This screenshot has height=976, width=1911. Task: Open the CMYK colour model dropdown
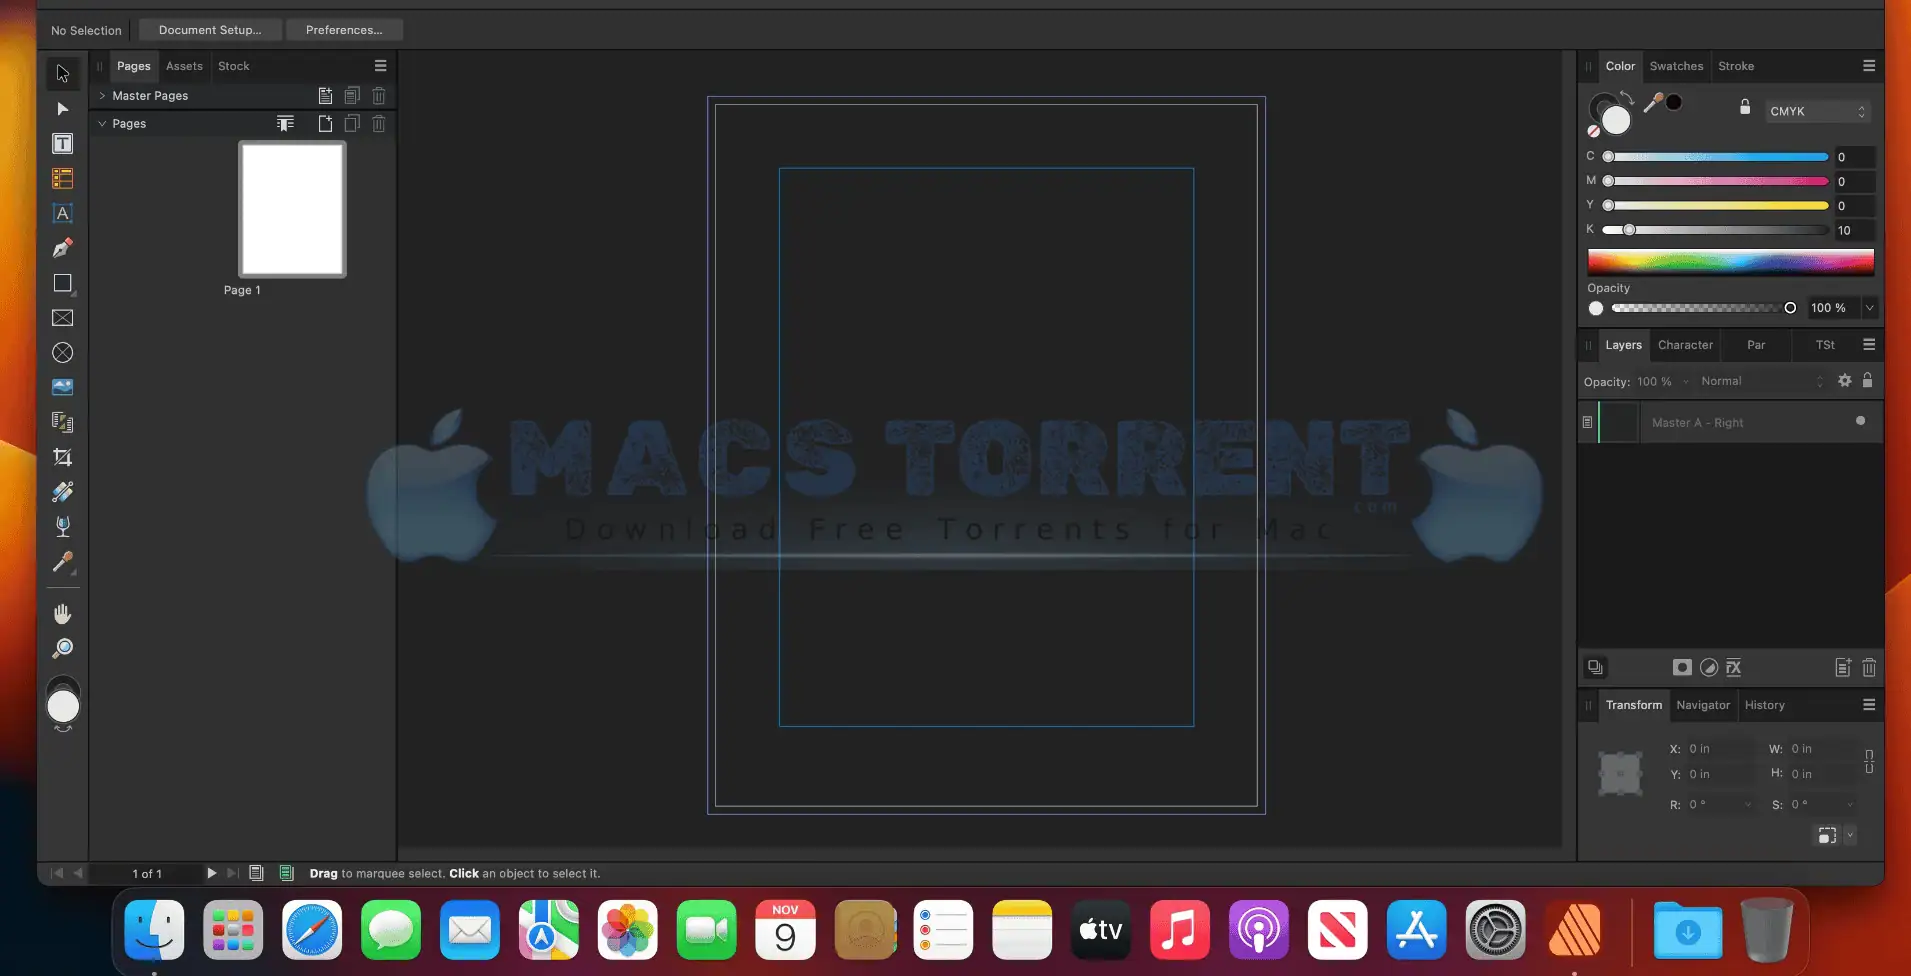[x=1817, y=112]
